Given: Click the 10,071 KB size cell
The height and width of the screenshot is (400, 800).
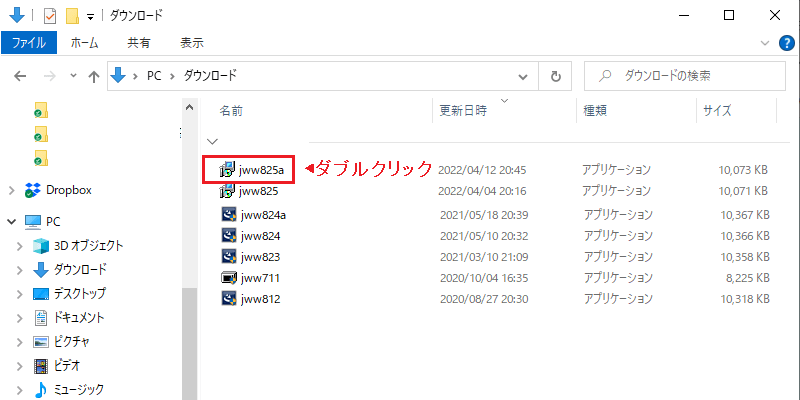Looking at the screenshot, I should pyautogui.click(x=743, y=191).
